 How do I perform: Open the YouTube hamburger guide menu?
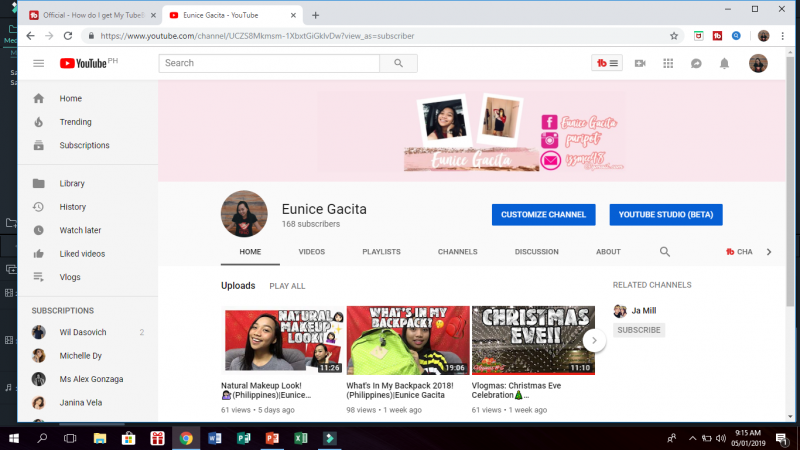pos(38,63)
